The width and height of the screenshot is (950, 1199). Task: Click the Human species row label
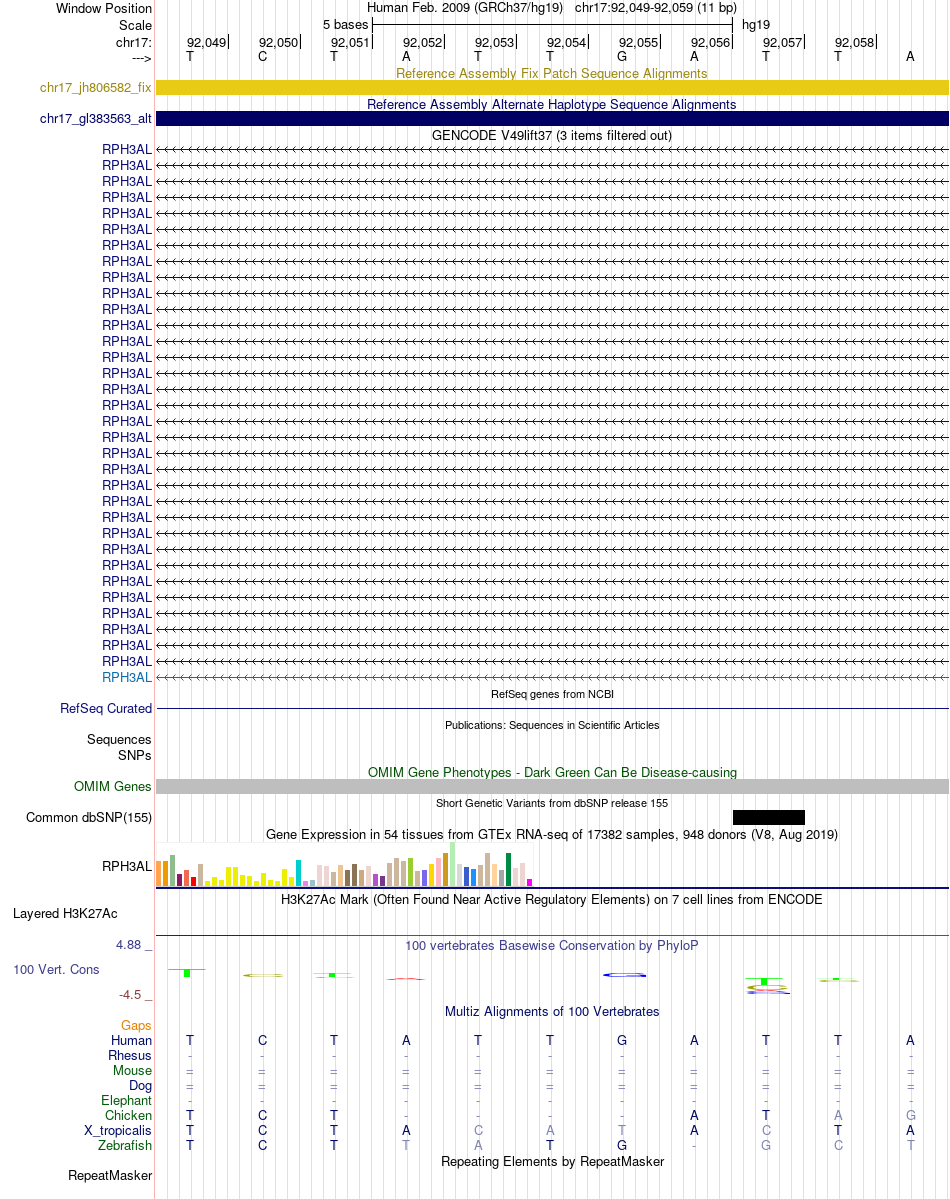point(132,1041)
